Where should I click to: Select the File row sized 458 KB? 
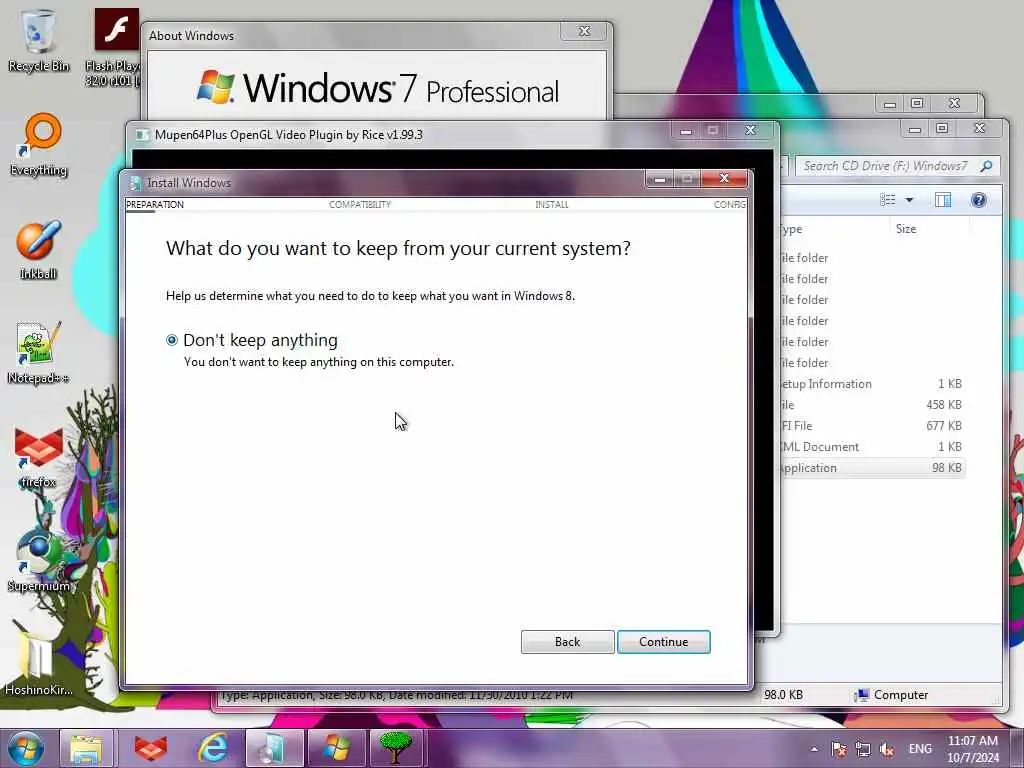pyautogui.click(x=872, y=405)
